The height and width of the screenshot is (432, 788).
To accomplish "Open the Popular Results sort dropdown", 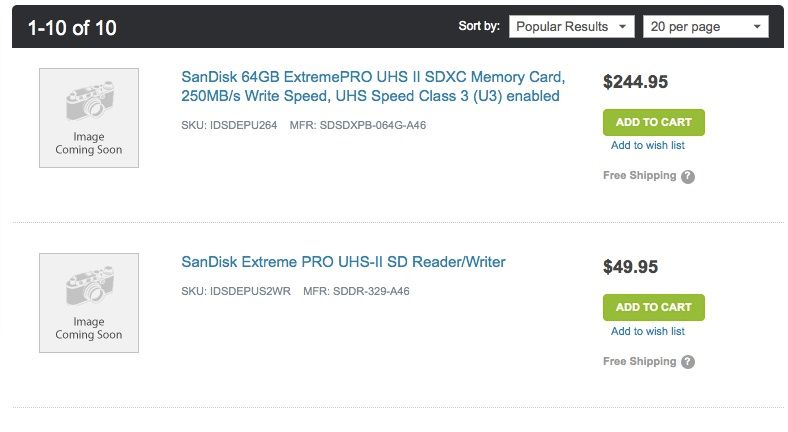I will tap(571, 27).
